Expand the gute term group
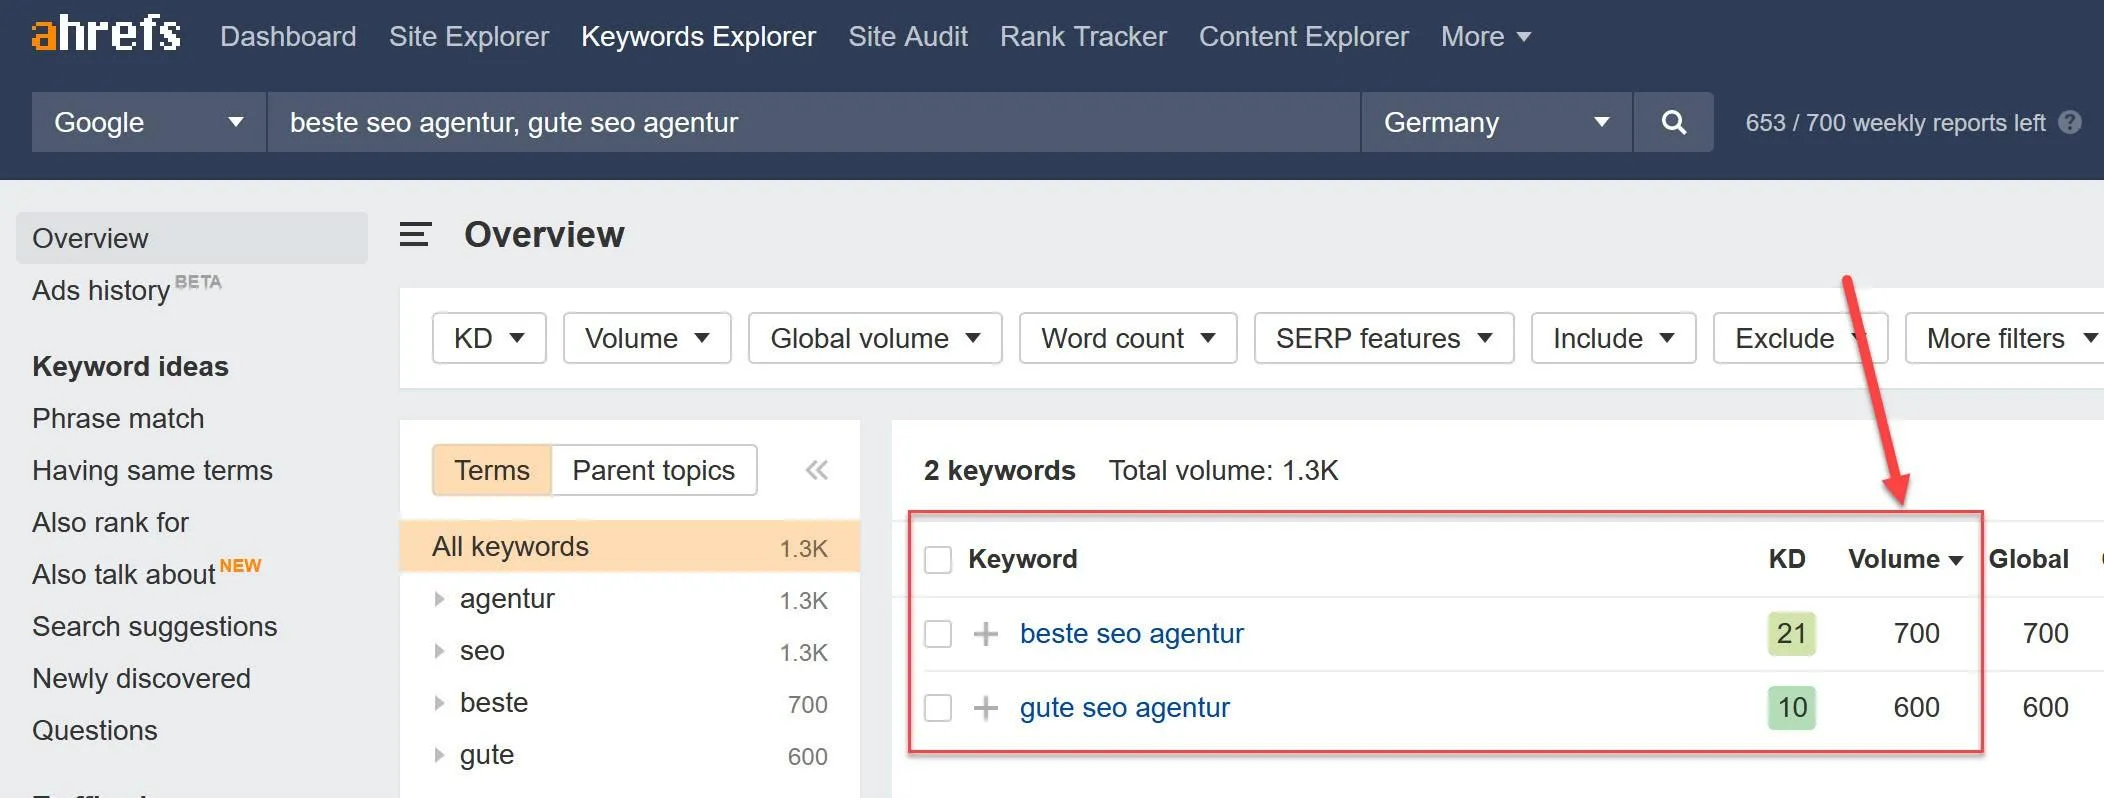This screenshot has height=798, width=2104. pyautogui.click(x=439, y=755)
